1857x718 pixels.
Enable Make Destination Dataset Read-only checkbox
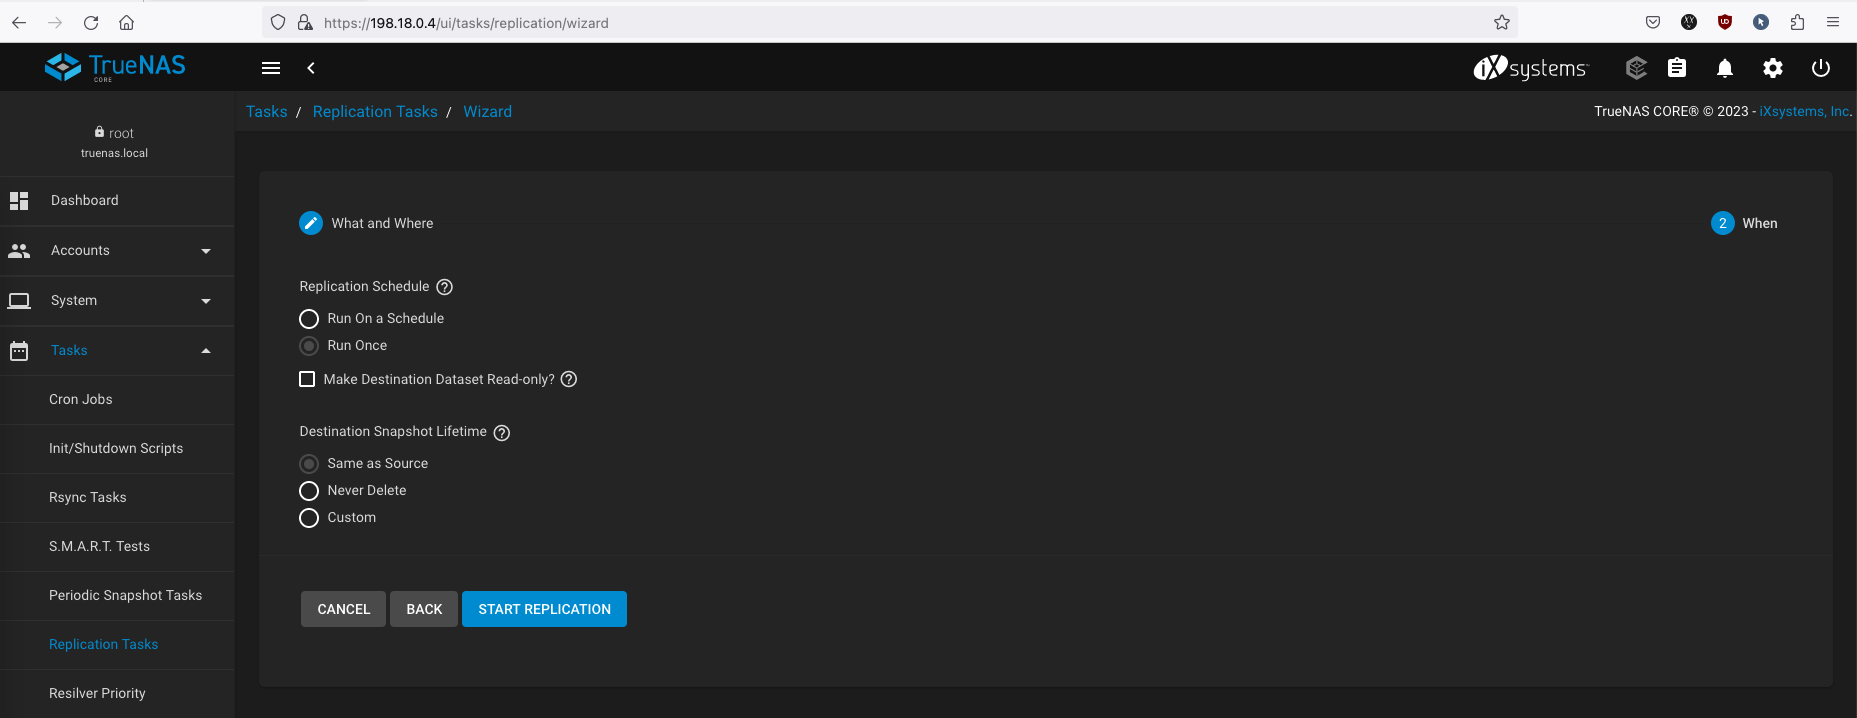(307, 379)
